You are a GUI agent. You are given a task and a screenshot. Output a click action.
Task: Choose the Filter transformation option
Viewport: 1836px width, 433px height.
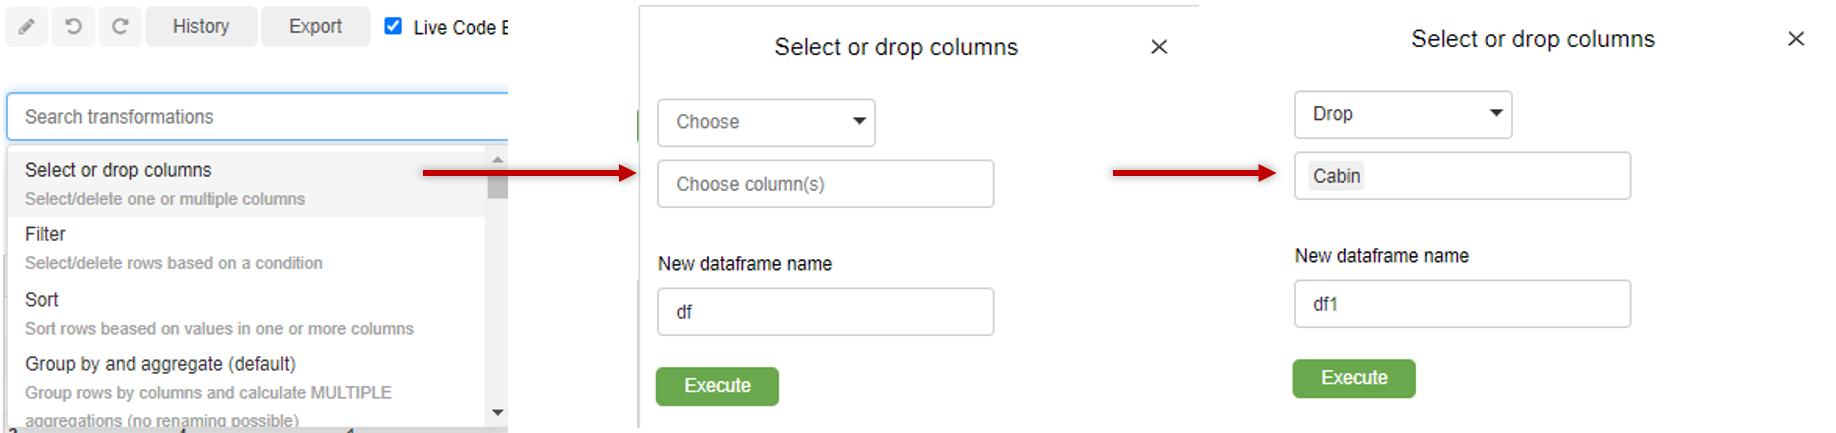click(45, 234)
